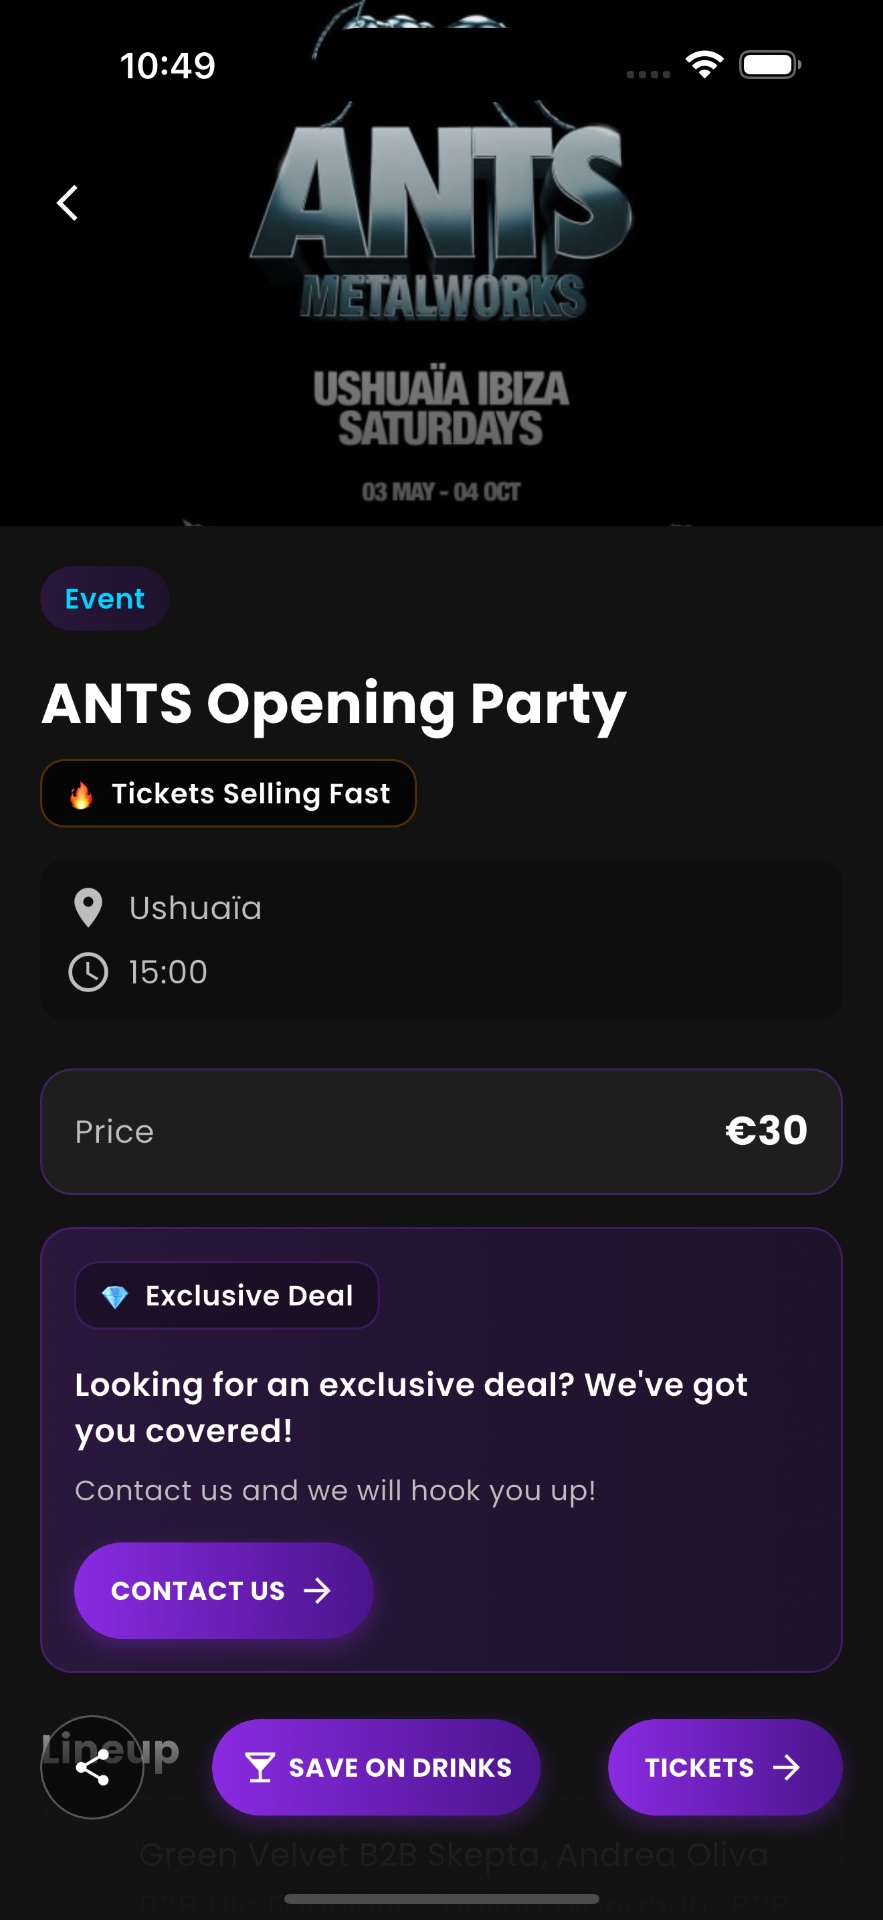
Task: Tap the ANTS Opening Party title
Action: tap(334, 704)
